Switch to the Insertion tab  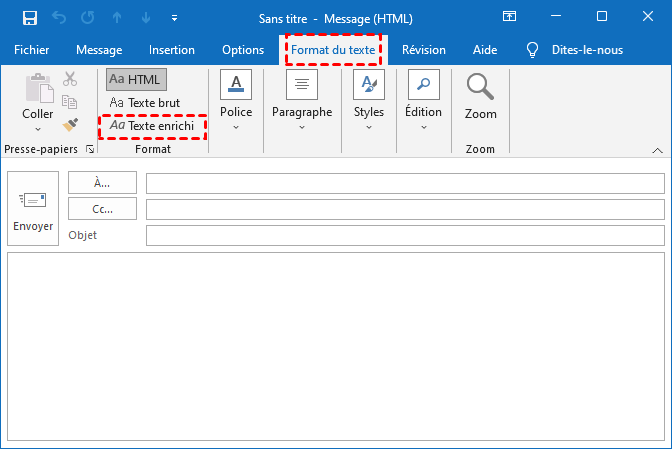[x=172, y=50]
